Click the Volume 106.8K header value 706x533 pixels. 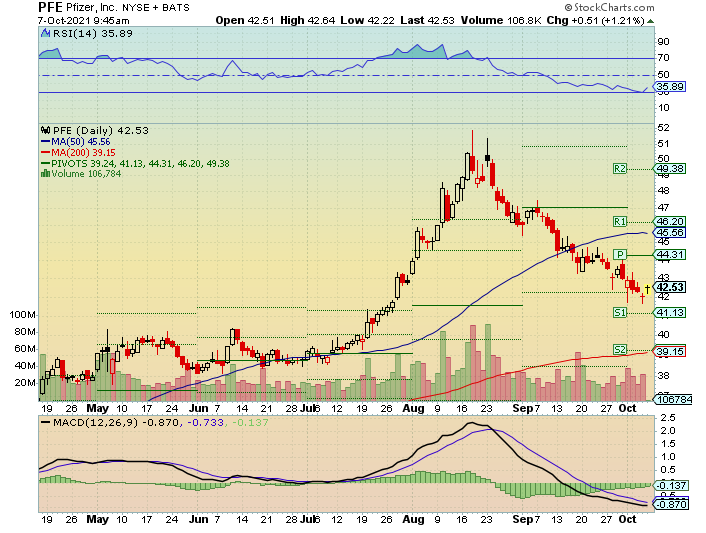click(501, 20)
